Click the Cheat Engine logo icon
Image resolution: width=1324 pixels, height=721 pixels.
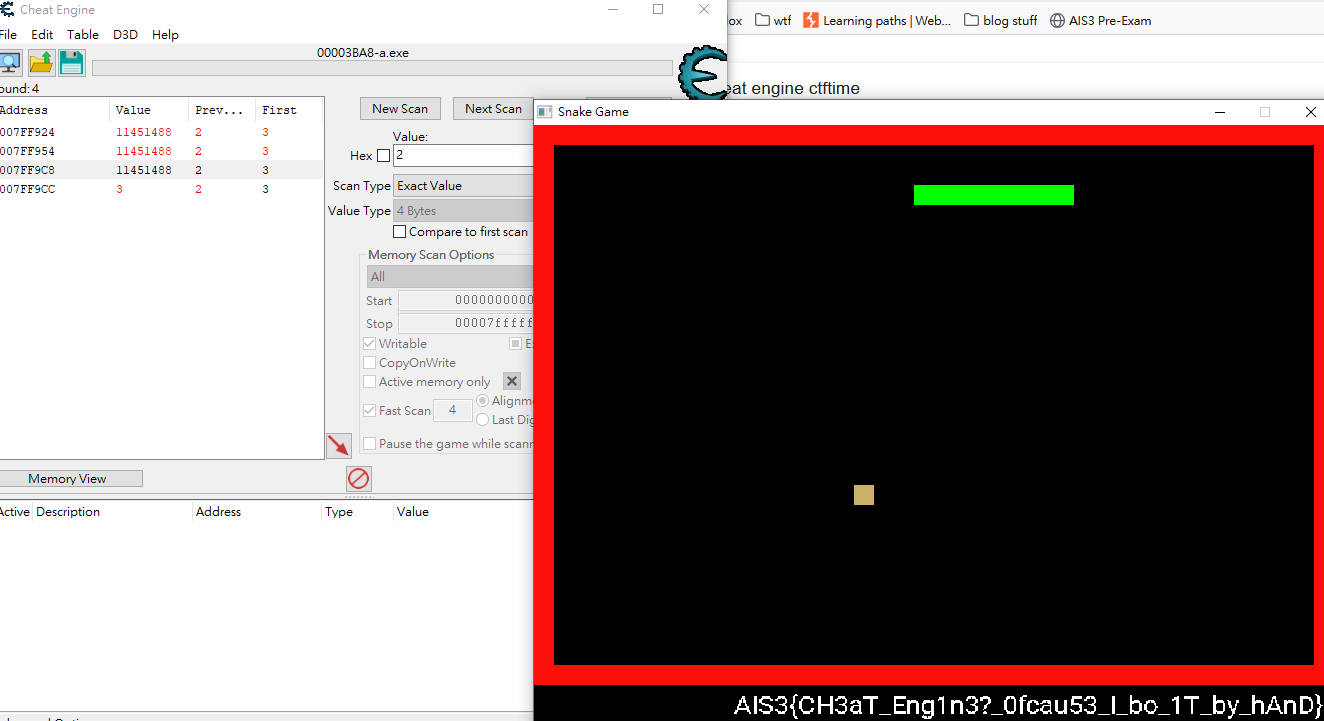click(701, 73)
